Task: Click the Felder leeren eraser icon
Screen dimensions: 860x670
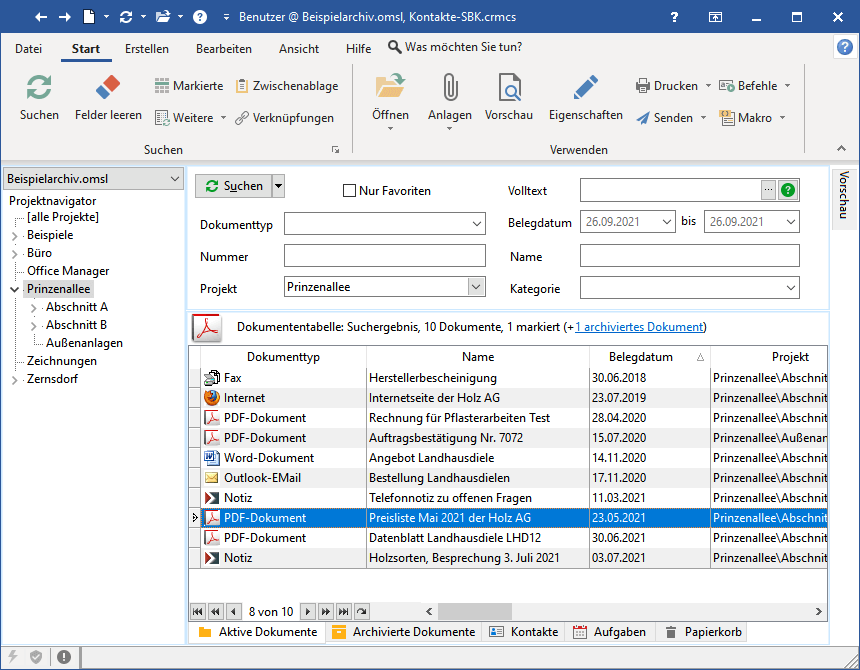Action: [108, 88]
